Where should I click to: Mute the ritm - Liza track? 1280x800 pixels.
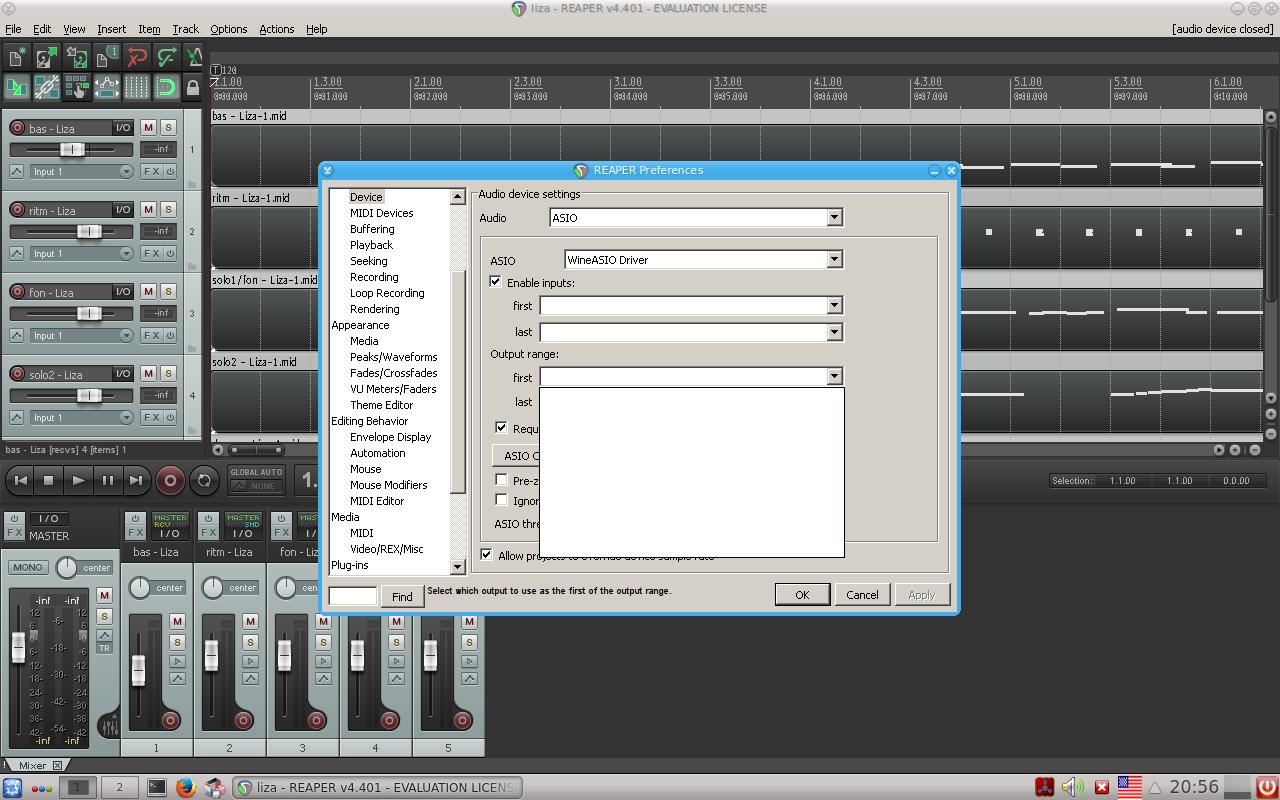click(148, 210)
